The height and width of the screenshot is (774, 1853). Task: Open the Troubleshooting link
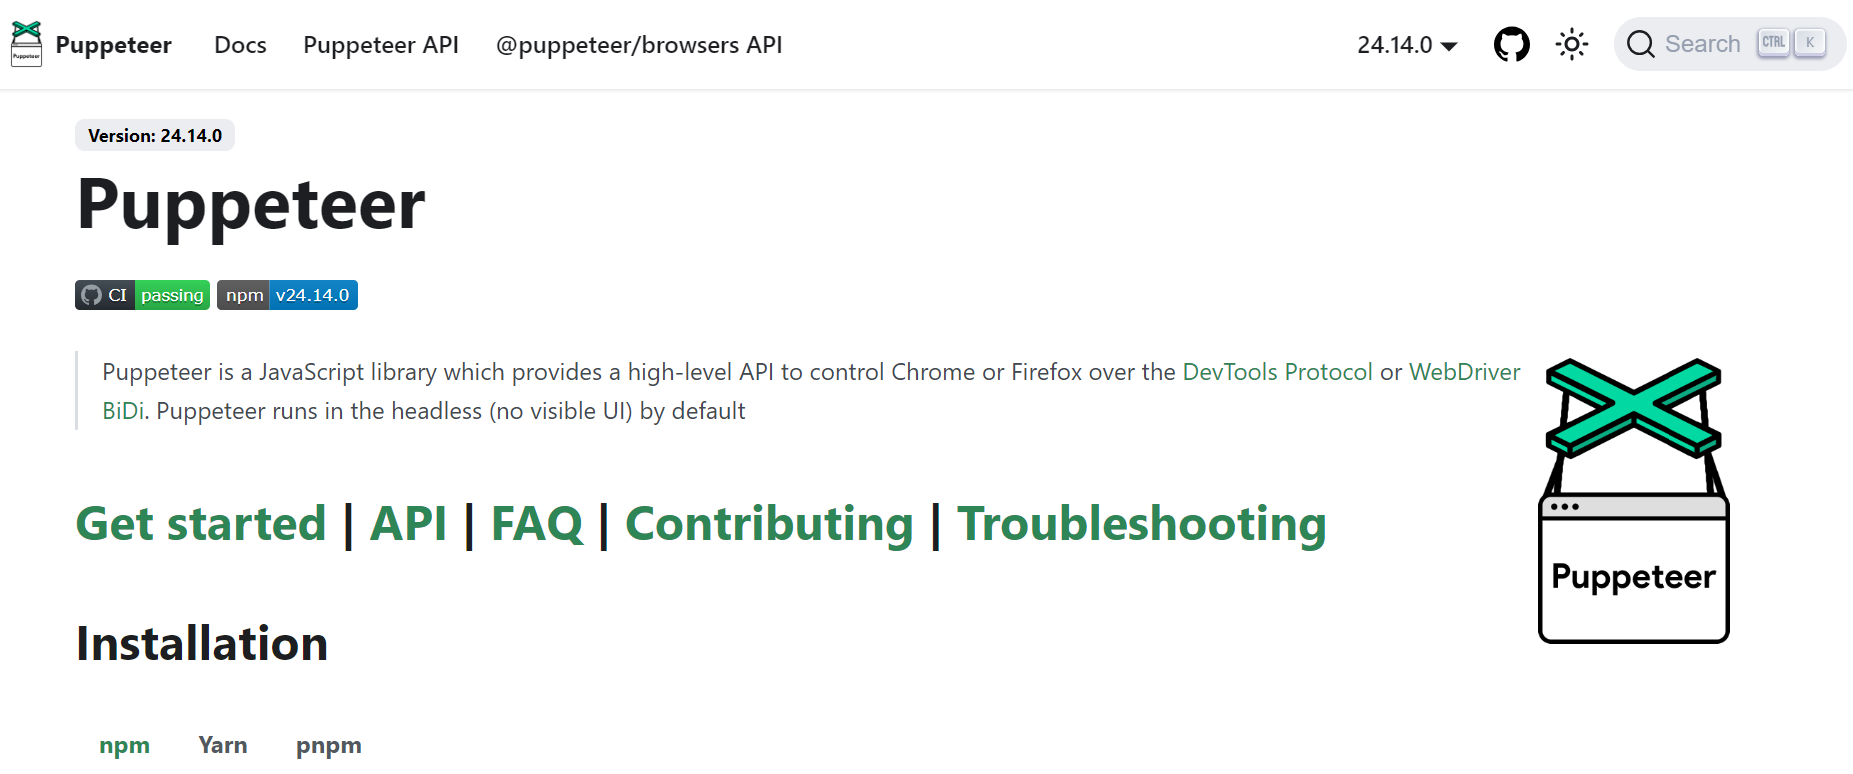pos(1141,524)
